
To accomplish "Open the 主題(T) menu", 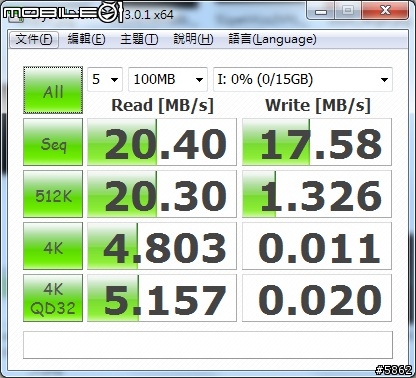I will [139, 40].
